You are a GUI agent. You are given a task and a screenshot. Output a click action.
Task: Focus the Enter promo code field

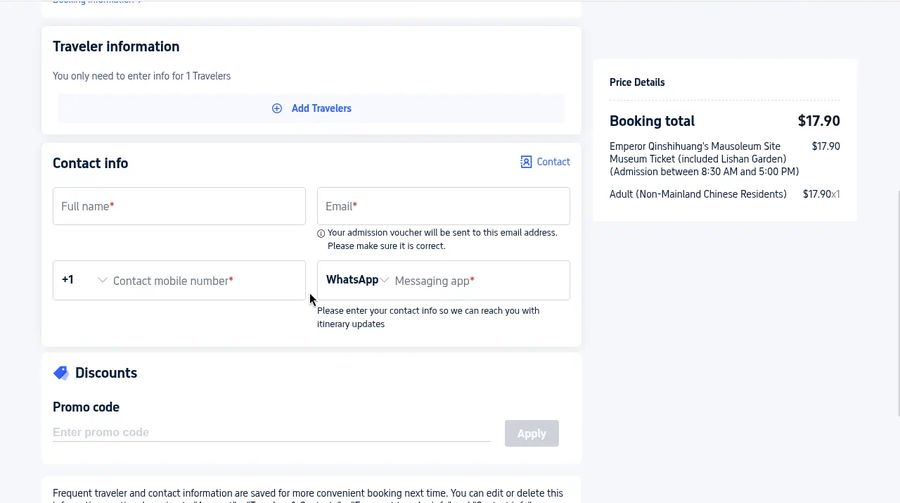click(271, 432)
